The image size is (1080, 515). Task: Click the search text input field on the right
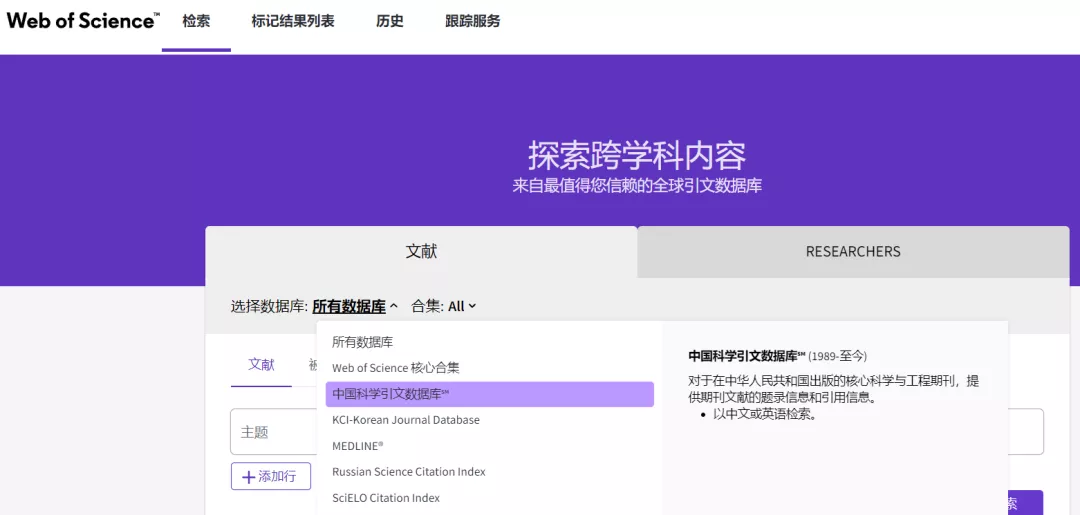pyautogui.click(x=1026, y=432)
